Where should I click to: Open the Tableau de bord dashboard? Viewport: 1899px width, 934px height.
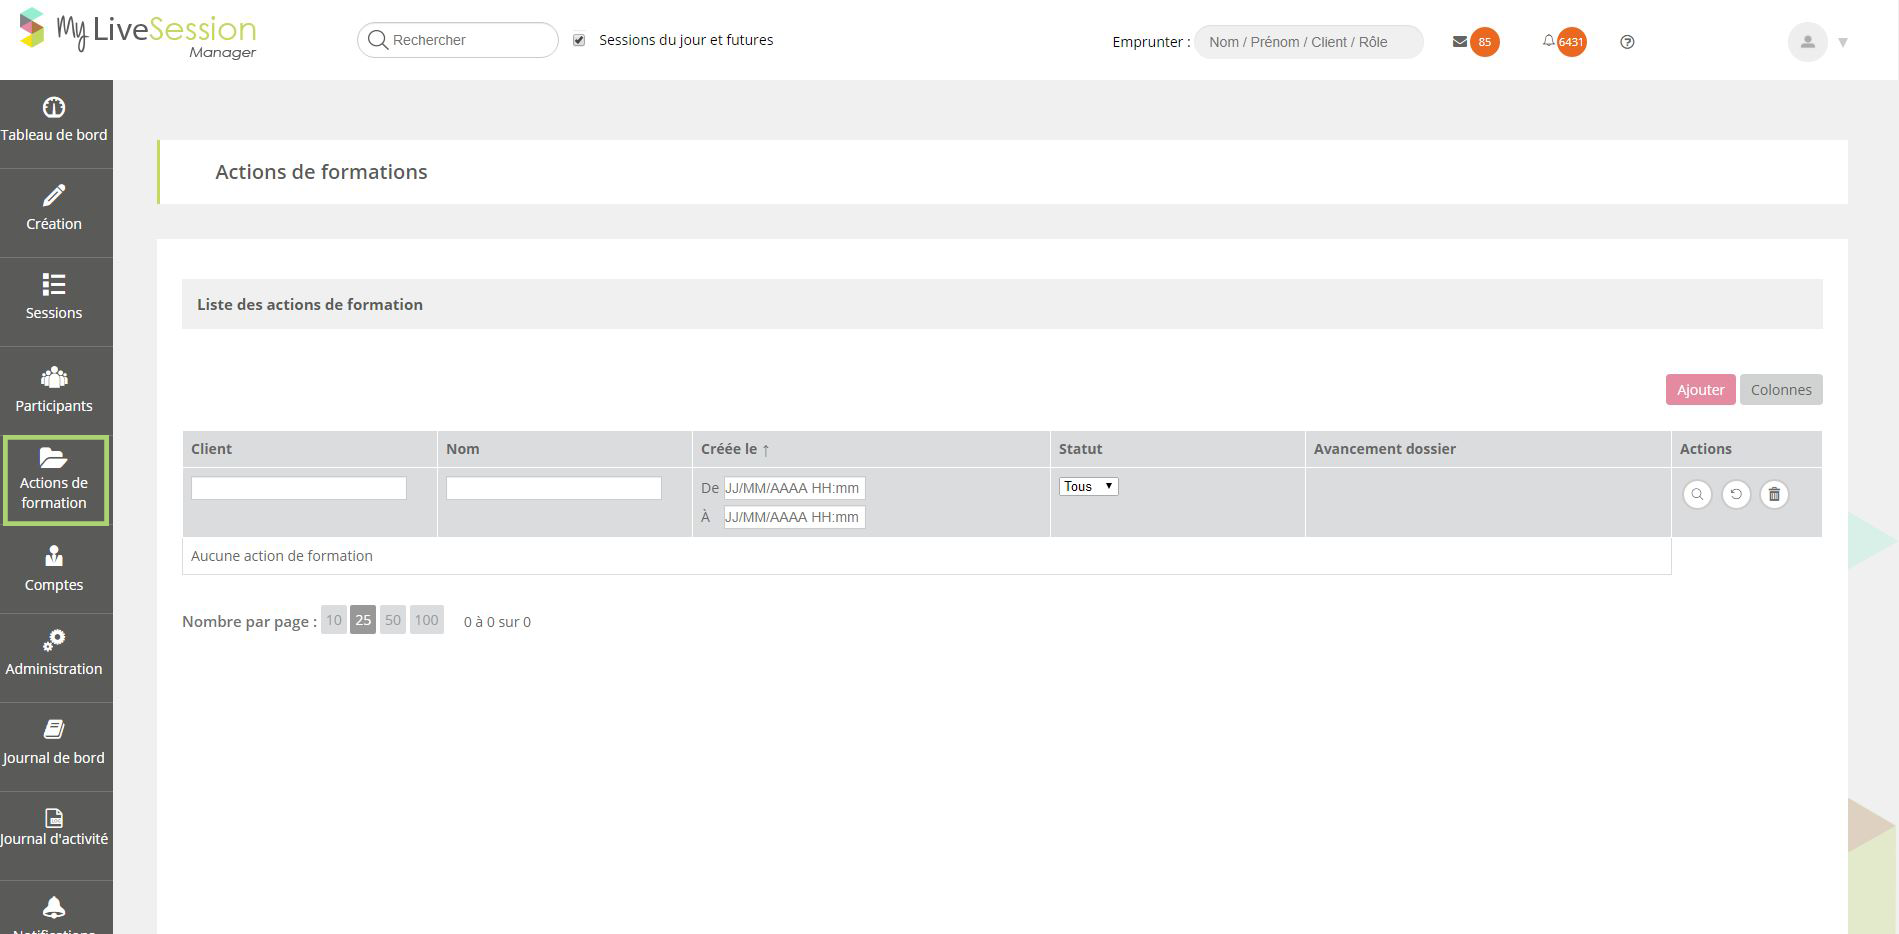(54, 120)
